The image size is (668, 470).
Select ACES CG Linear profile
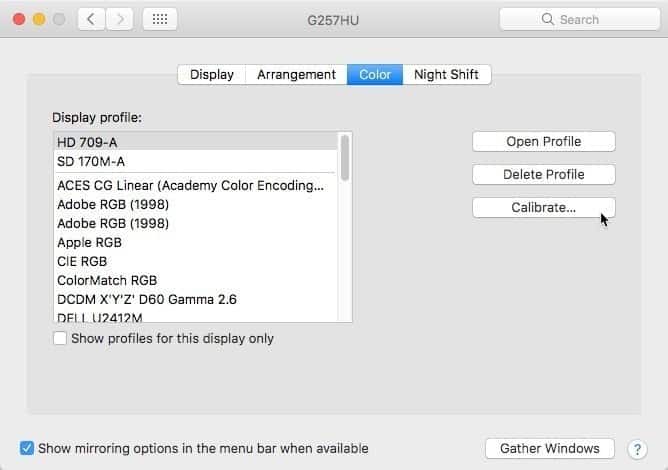(196, 185)
